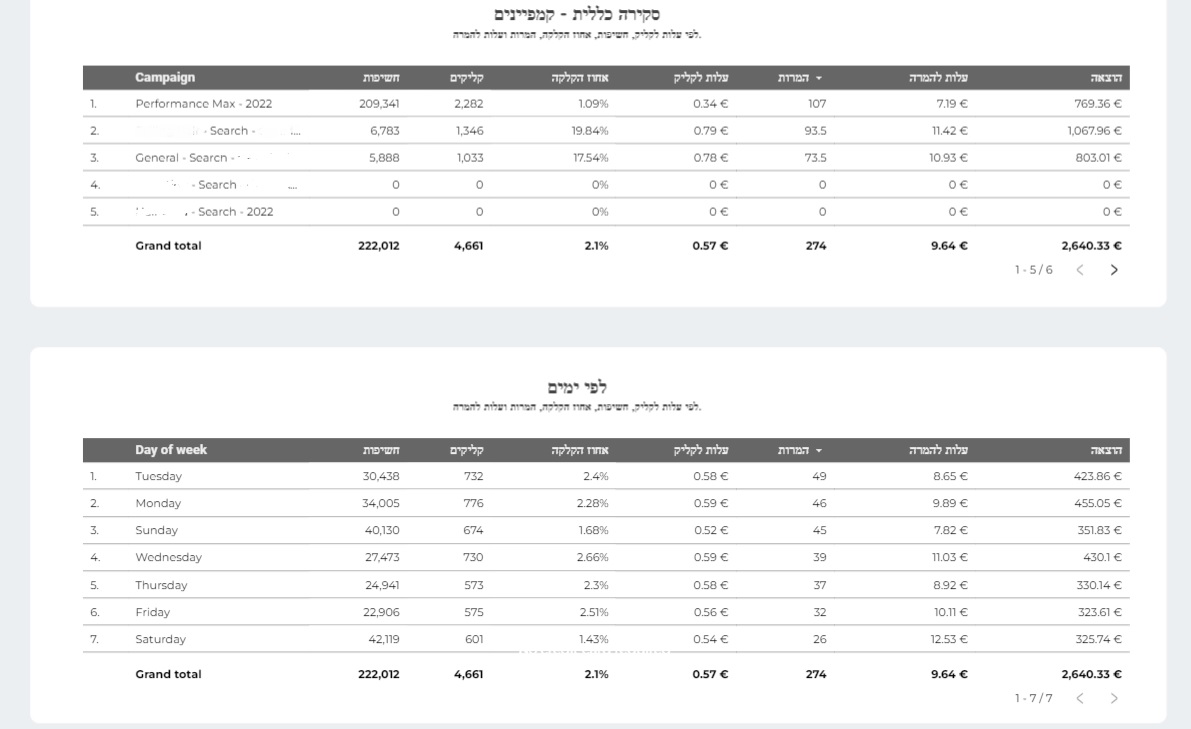Sort days table by קליקים column

click(x=465, y=449)
